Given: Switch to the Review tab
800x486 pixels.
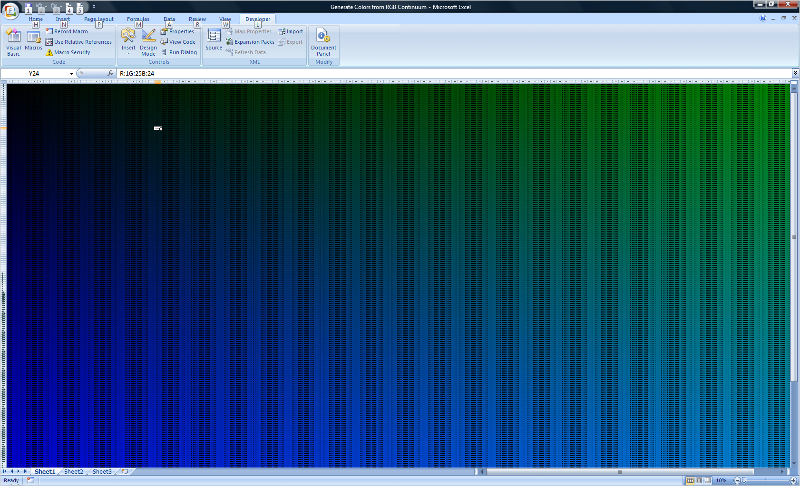Looking at the screenshot, I should [197, 19].
